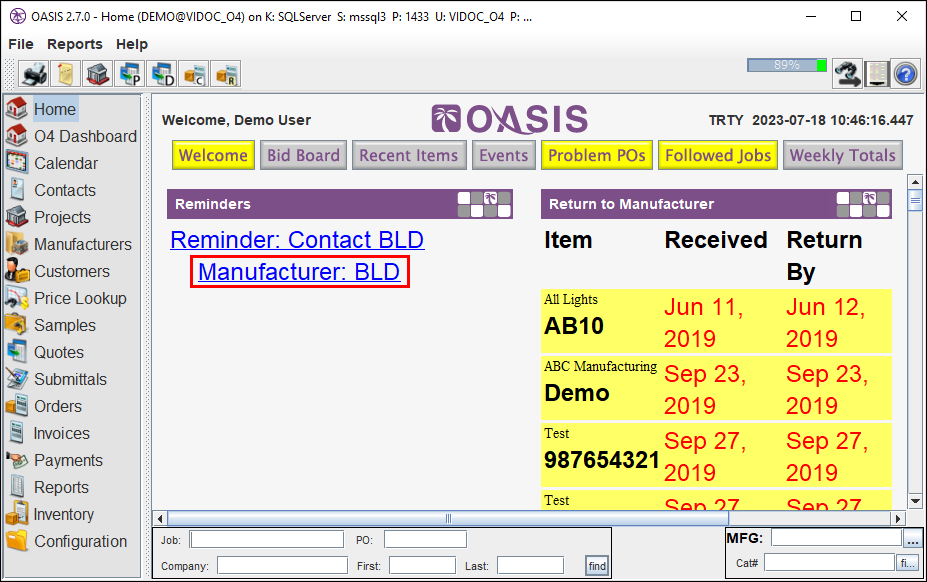Click the vertical scrollbar up arrow

pos(915,182)
